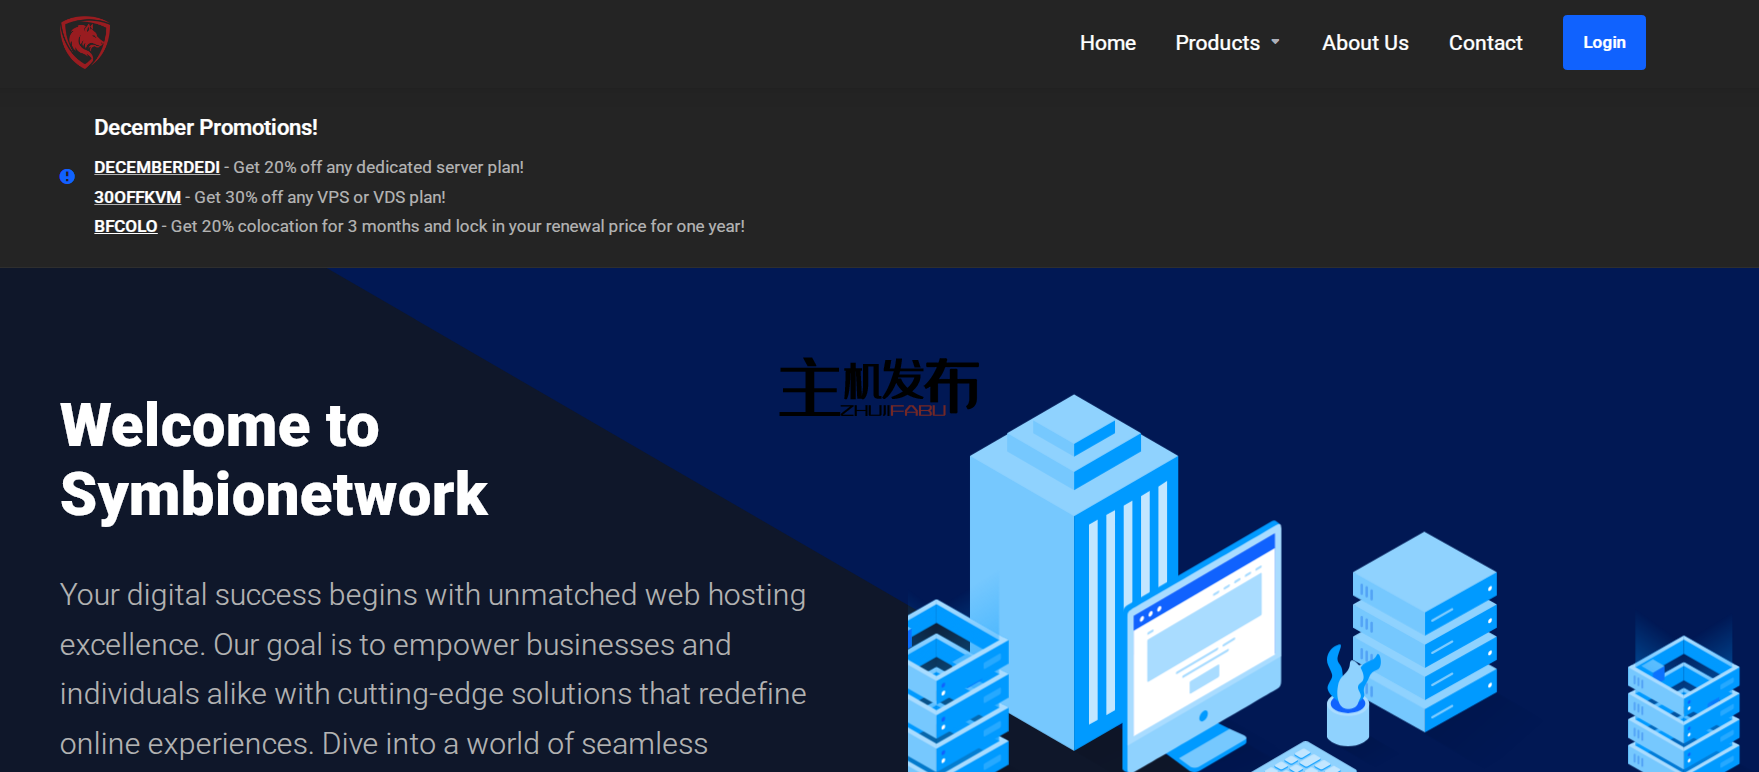Go to the Home page
The height and width of the screenshot is (772, 1759).
click(1107, 43)
